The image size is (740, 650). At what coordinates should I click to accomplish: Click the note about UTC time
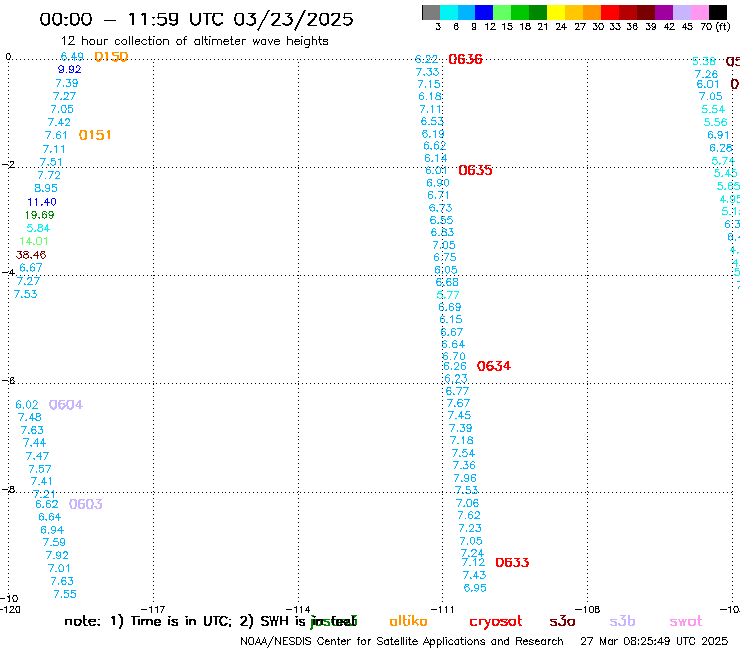(211, 621)
